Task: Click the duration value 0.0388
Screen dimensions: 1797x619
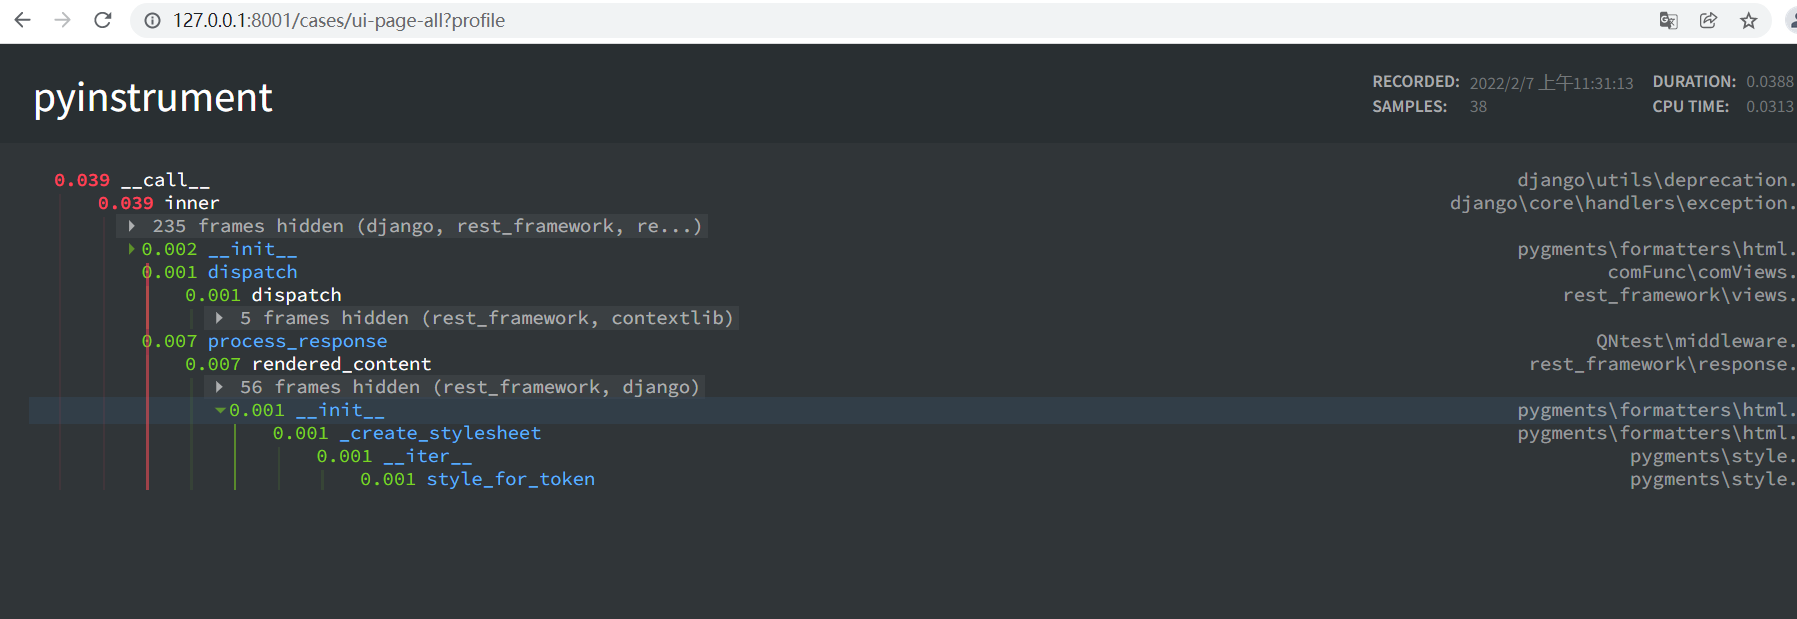Action: point(1770,82)
